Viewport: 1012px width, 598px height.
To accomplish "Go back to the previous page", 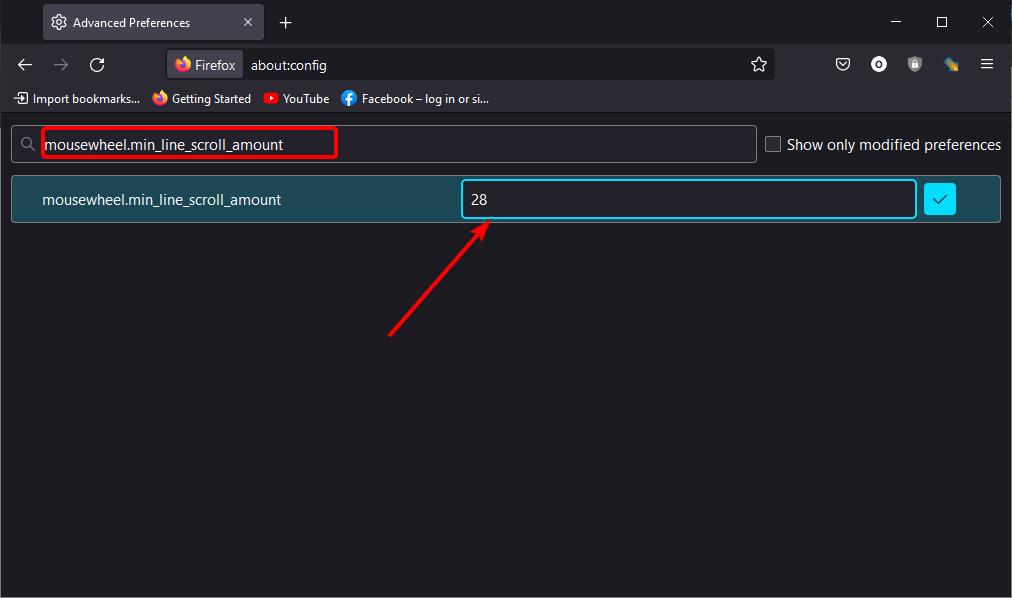I will [25, 65].
